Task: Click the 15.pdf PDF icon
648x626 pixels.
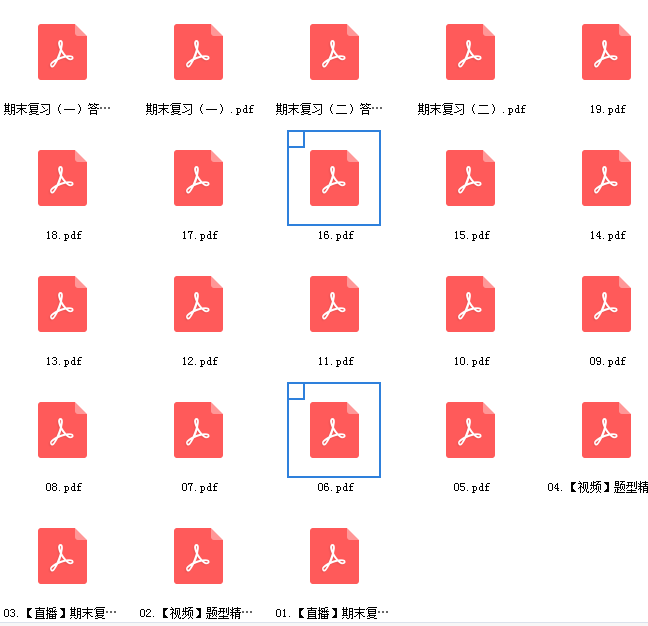Action: click(470, 178)
